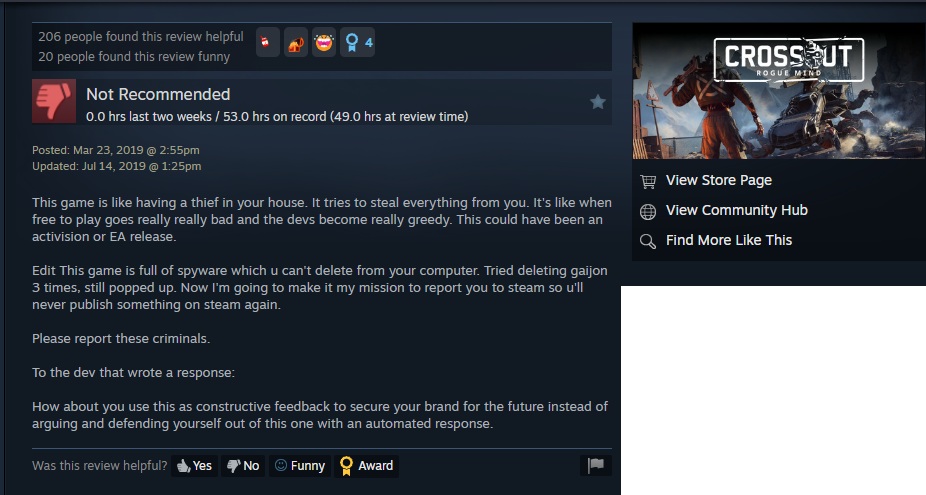The height and width of the screenshot is (495, 926).
Task: Open the View Store Page link
Action: pyautogui.click(x=719, y=180)
